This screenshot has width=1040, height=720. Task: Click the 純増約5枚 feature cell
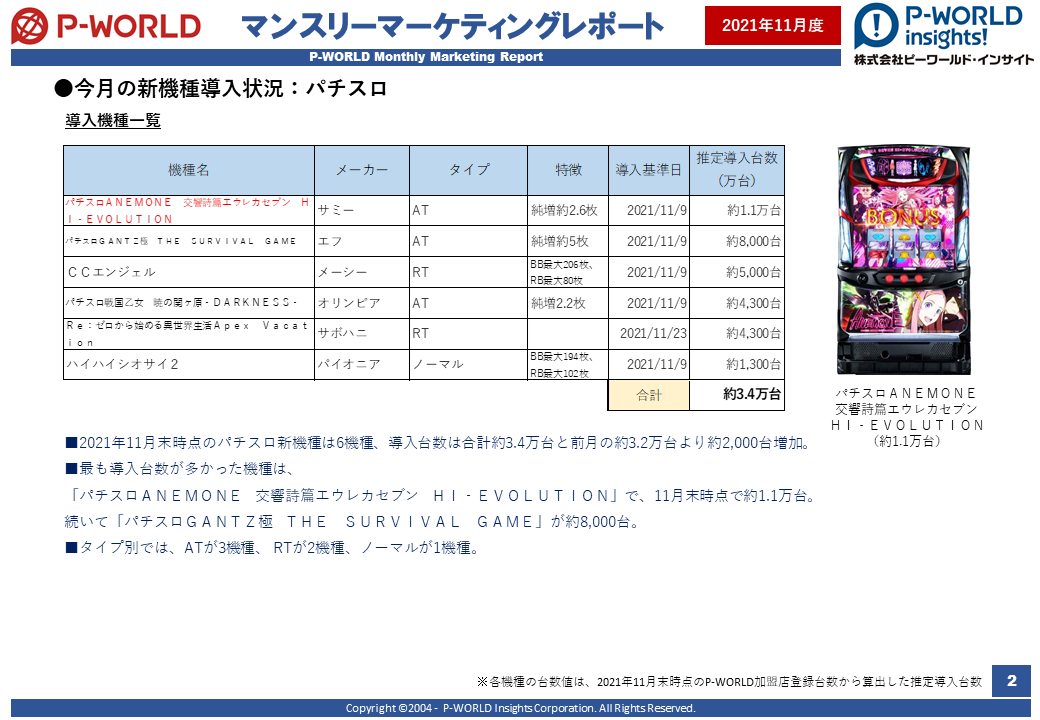568,241
